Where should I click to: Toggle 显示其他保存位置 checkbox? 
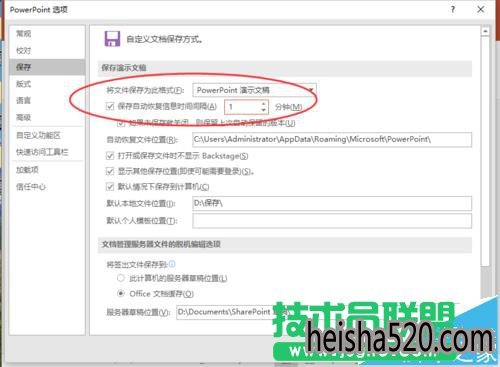click(x=110, y=171)
